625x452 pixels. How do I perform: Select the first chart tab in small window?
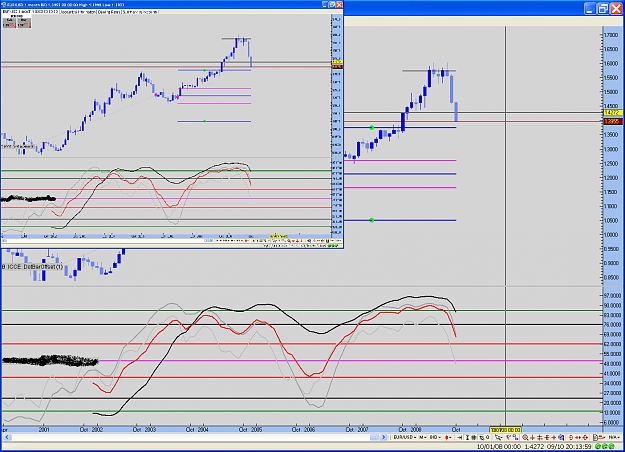coord(30,12)
